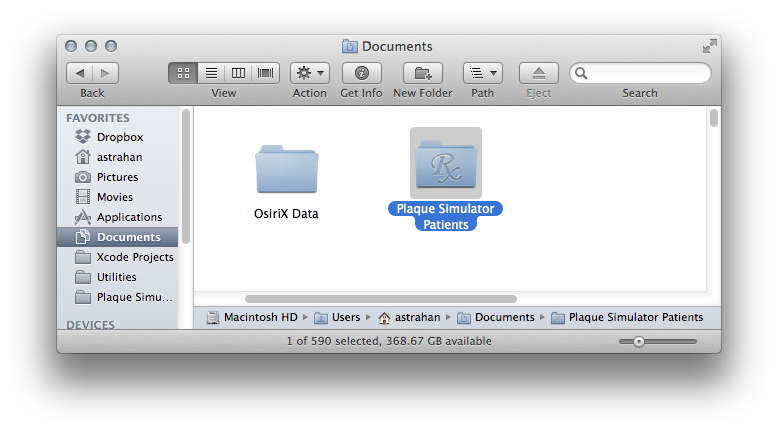Open Applications in the sidebar
778x432 pixels.
point(129,217)
